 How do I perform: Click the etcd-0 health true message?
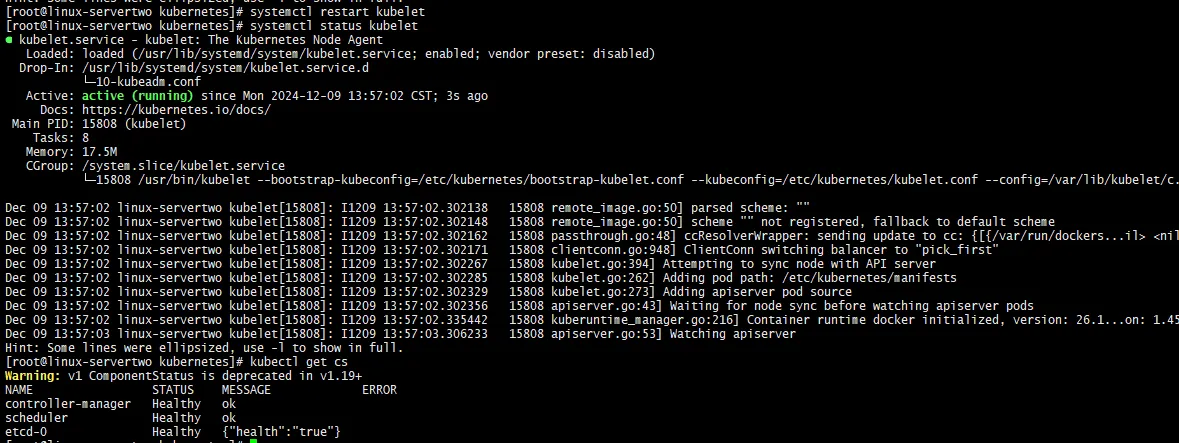coord(282,431)
